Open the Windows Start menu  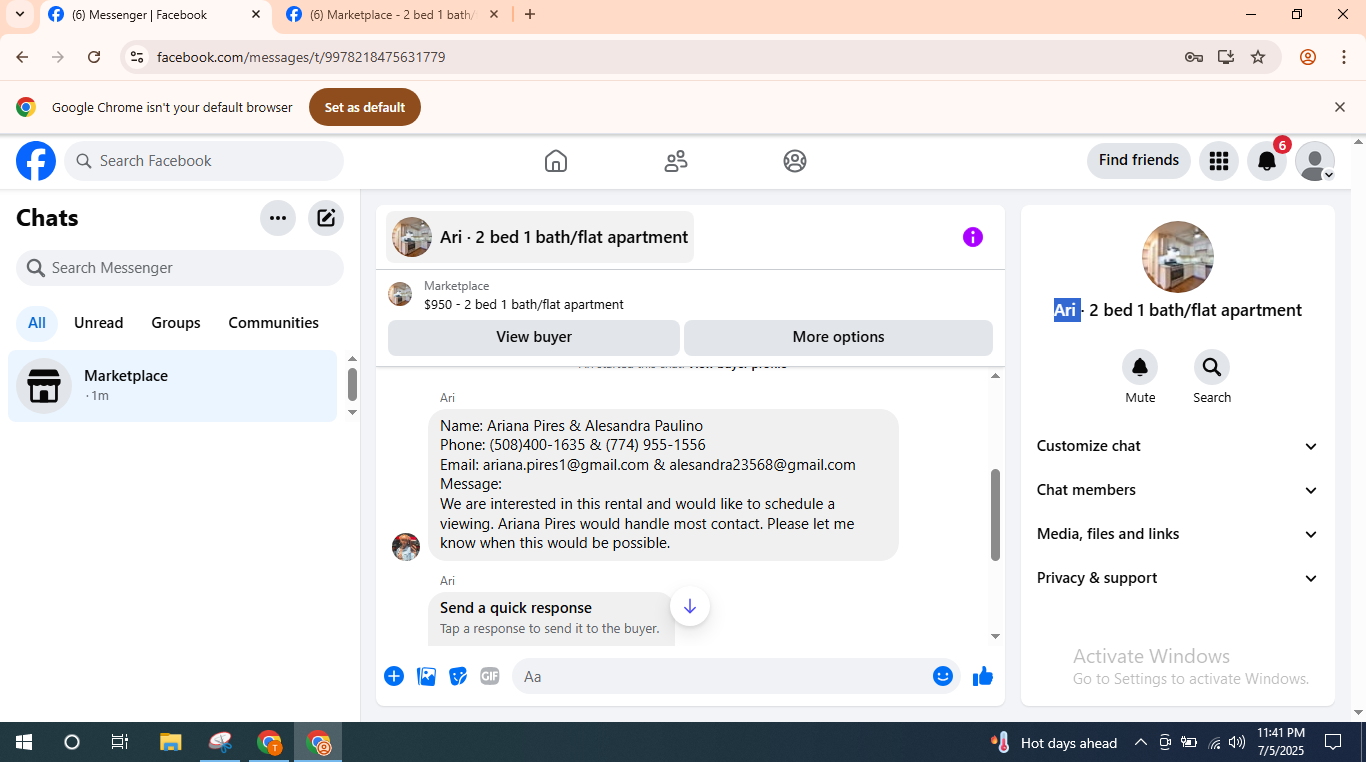(x=24, y=742)
